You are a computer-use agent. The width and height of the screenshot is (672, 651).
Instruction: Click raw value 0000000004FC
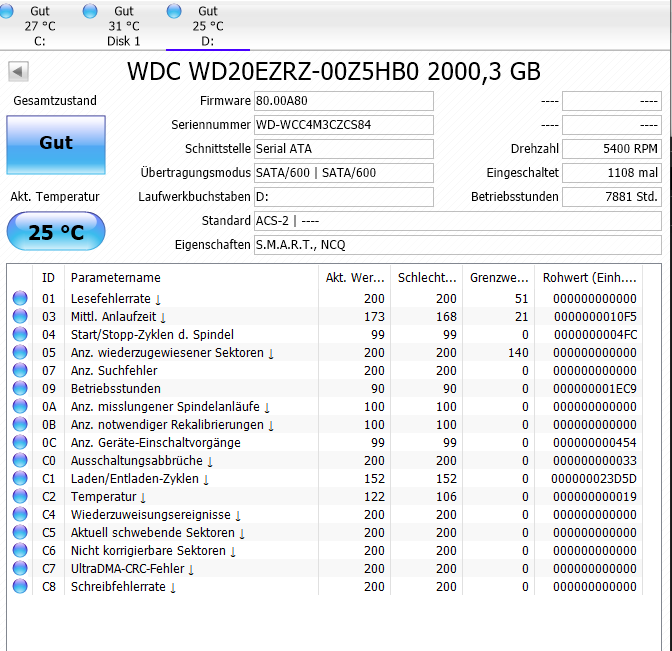pyautogui.click(x=595, y=334)
